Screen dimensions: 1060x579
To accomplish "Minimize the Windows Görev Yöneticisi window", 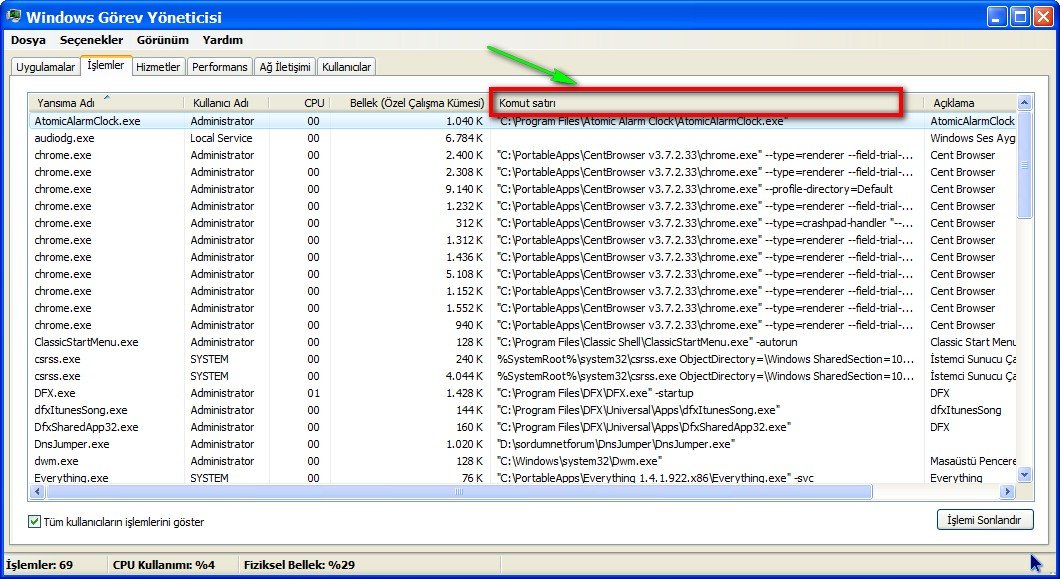I will [997, 17].
